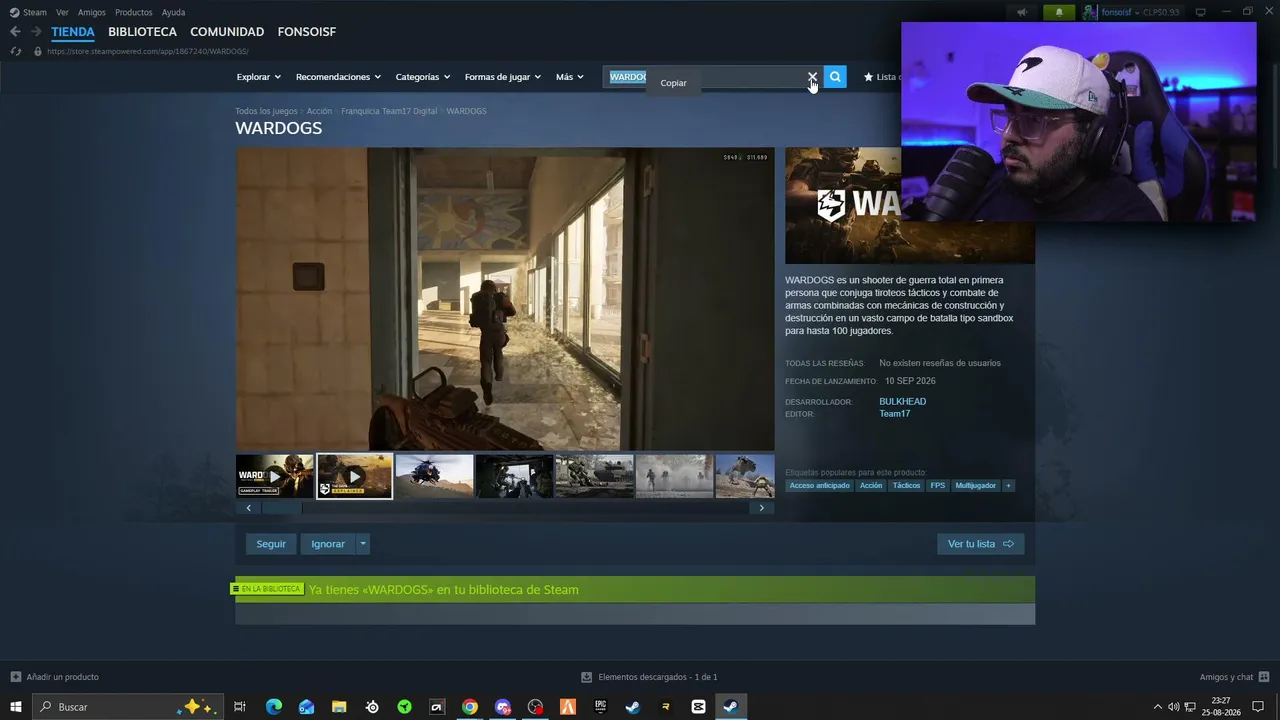Open the Productos menu

point(134,12)
